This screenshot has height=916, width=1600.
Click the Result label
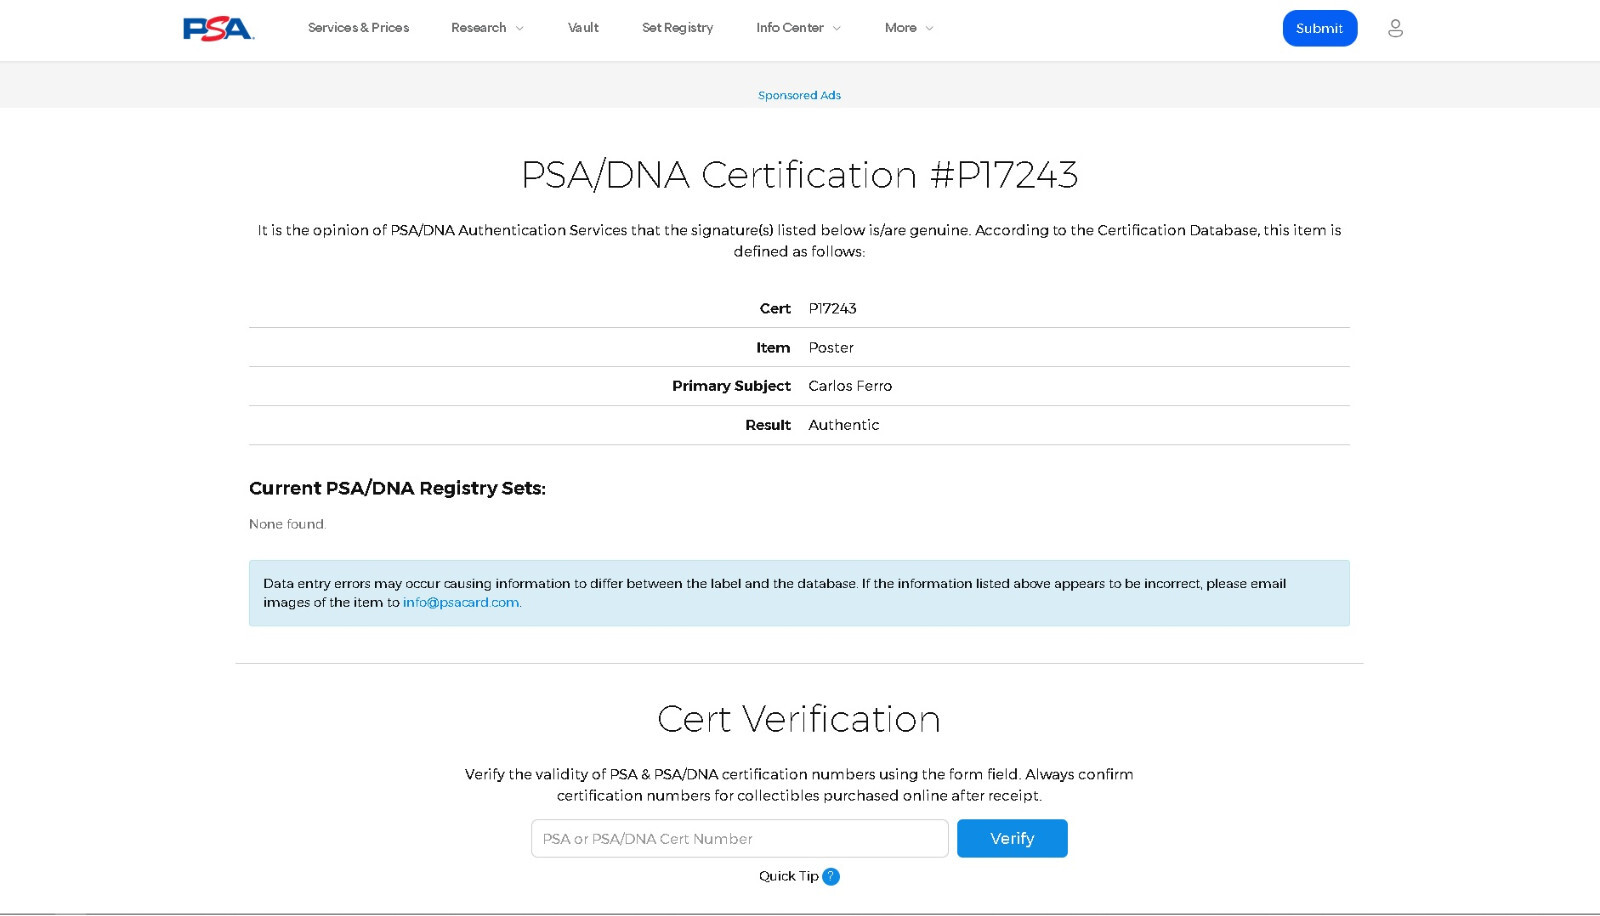768,425
